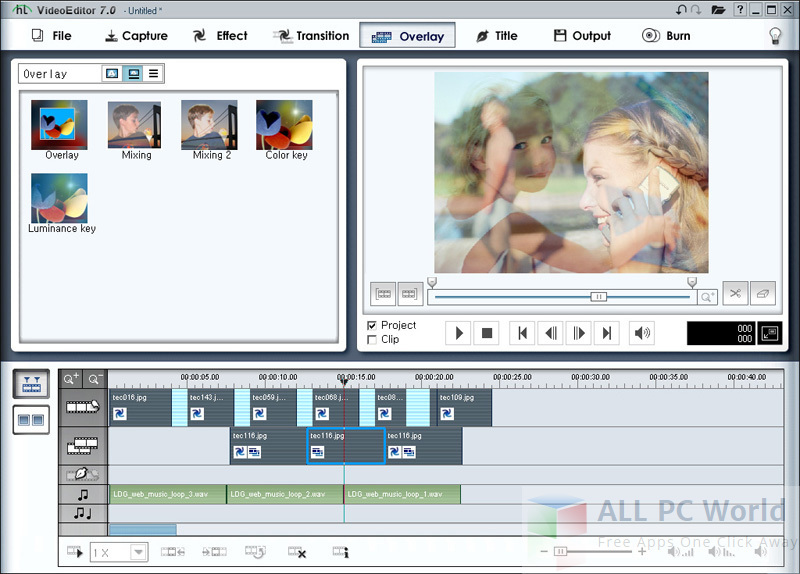Click the open folder icon in title bar
The image size is (800, 574).
click(x=718, y=10)
